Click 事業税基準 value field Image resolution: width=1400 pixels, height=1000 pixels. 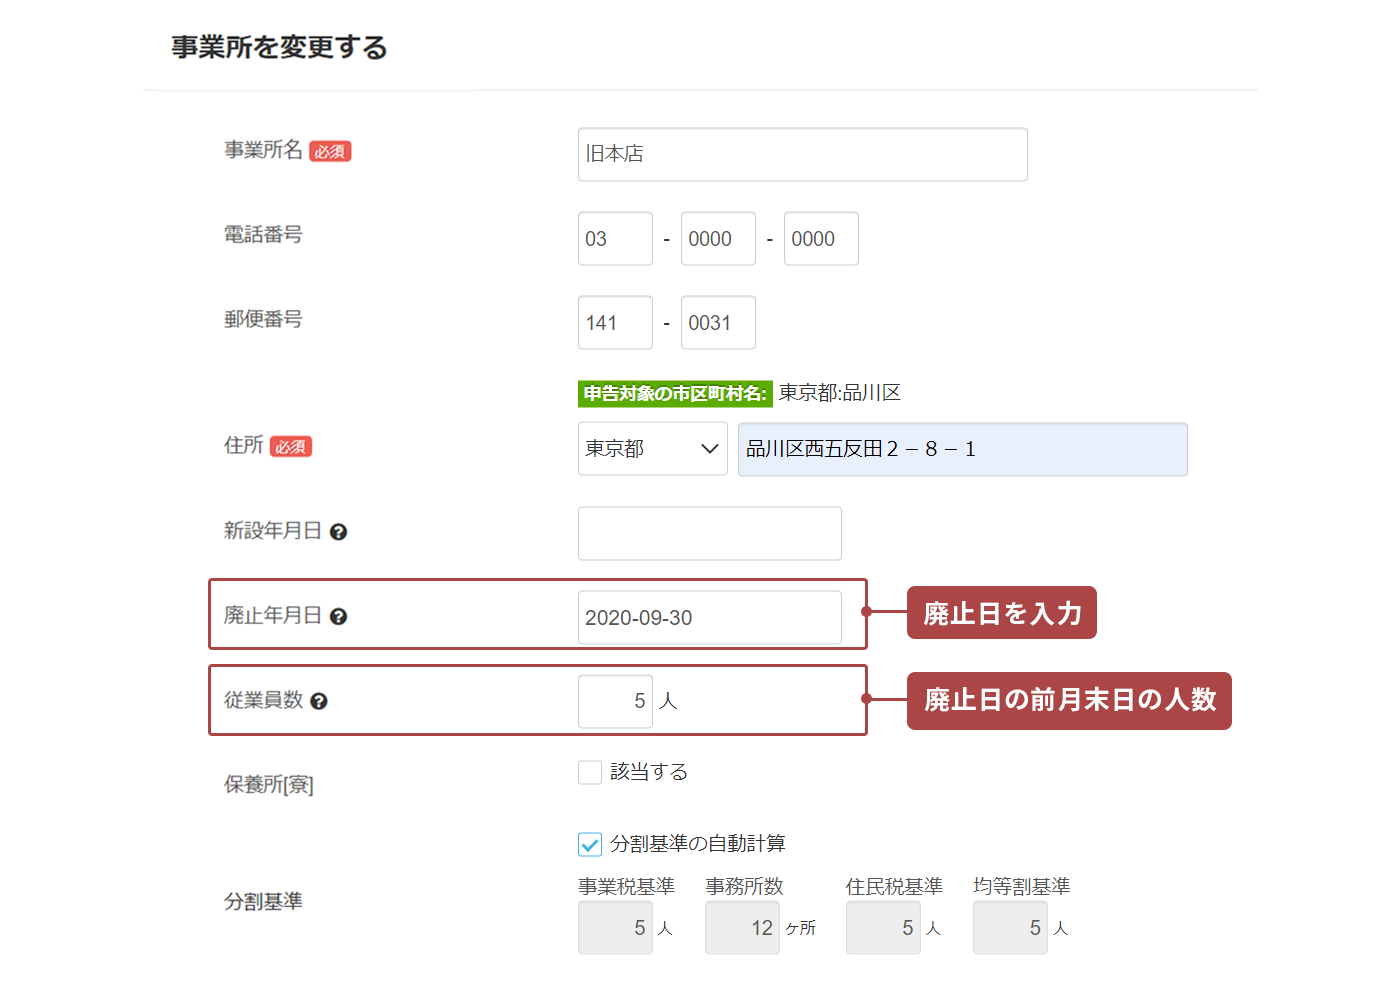tap(615, 928)
